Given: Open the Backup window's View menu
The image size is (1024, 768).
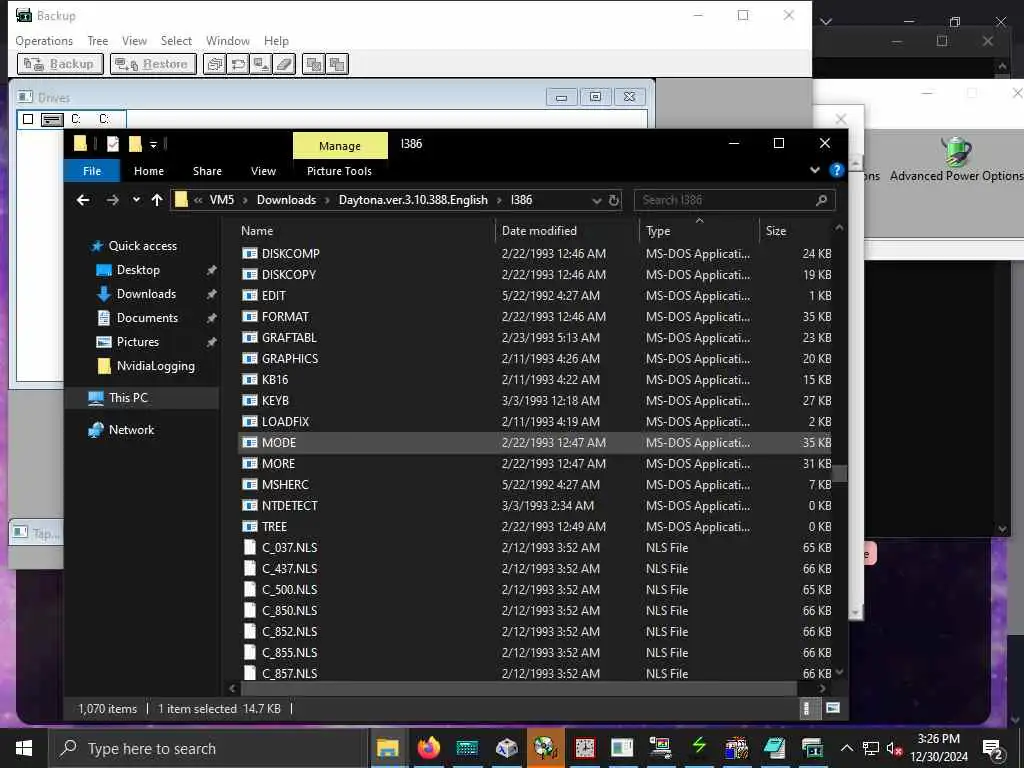Looking at the screenshot, I should pyautogui.click(x=134, y=40).
